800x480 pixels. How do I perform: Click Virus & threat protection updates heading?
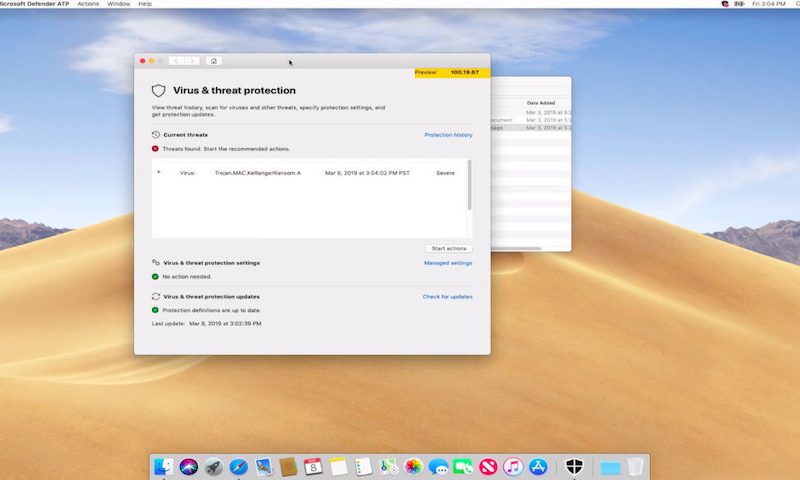coord(211,296)
